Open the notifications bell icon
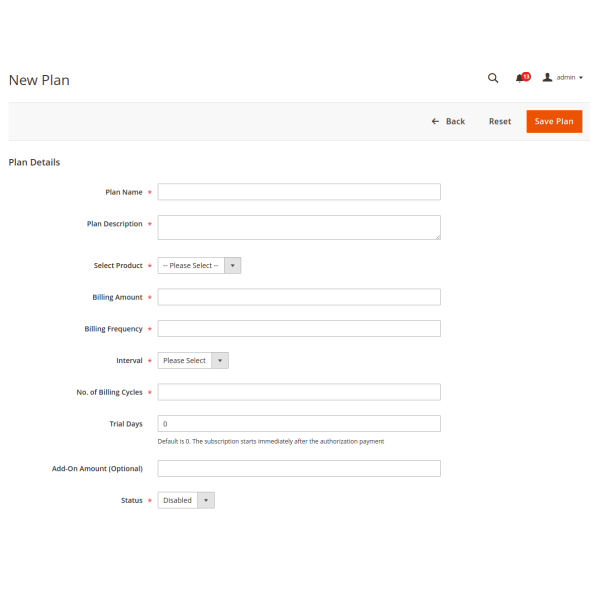 pos(520,78)
